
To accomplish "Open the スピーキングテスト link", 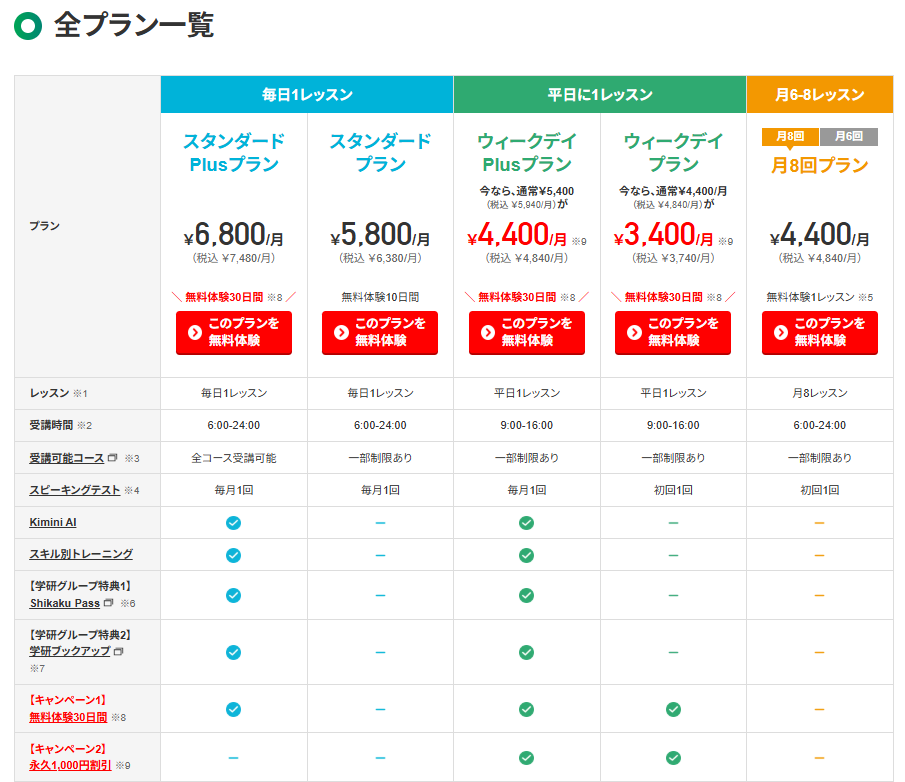I will tap(75, 490).
